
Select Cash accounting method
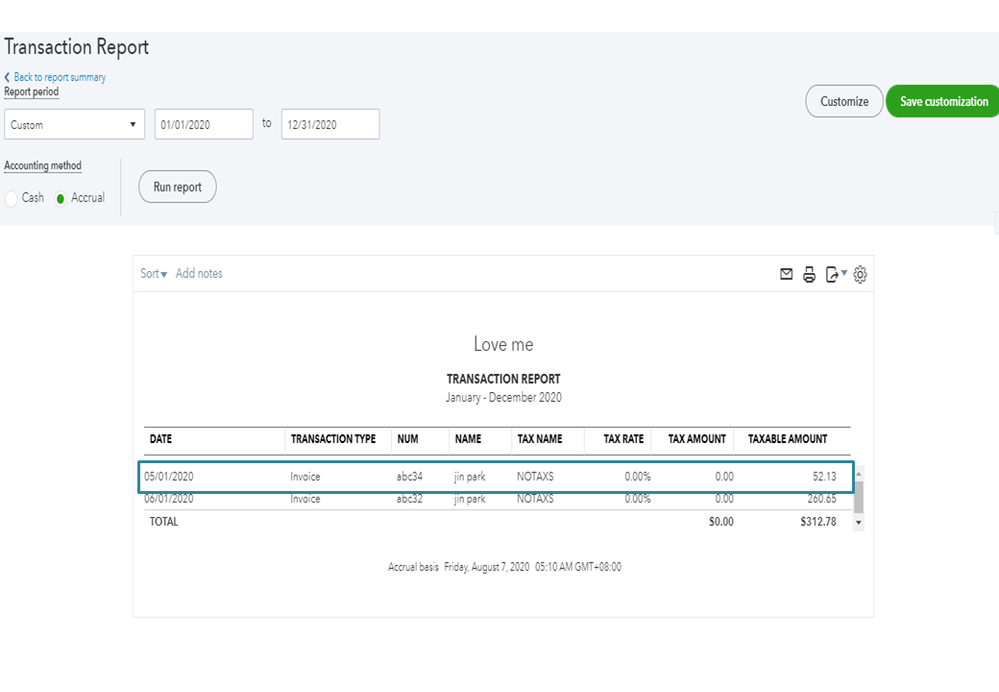click(13, 198)
